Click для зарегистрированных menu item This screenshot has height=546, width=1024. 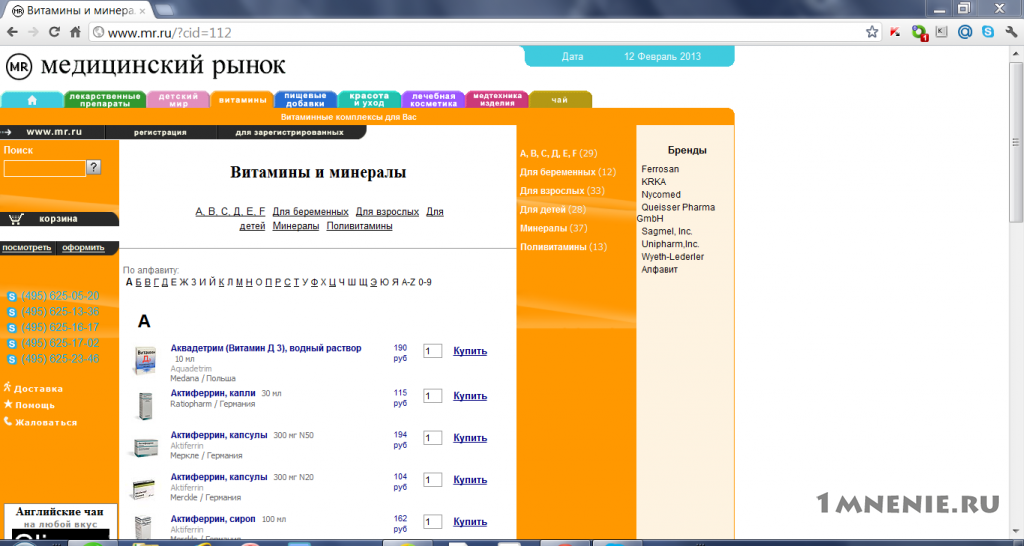click(289, 132)
